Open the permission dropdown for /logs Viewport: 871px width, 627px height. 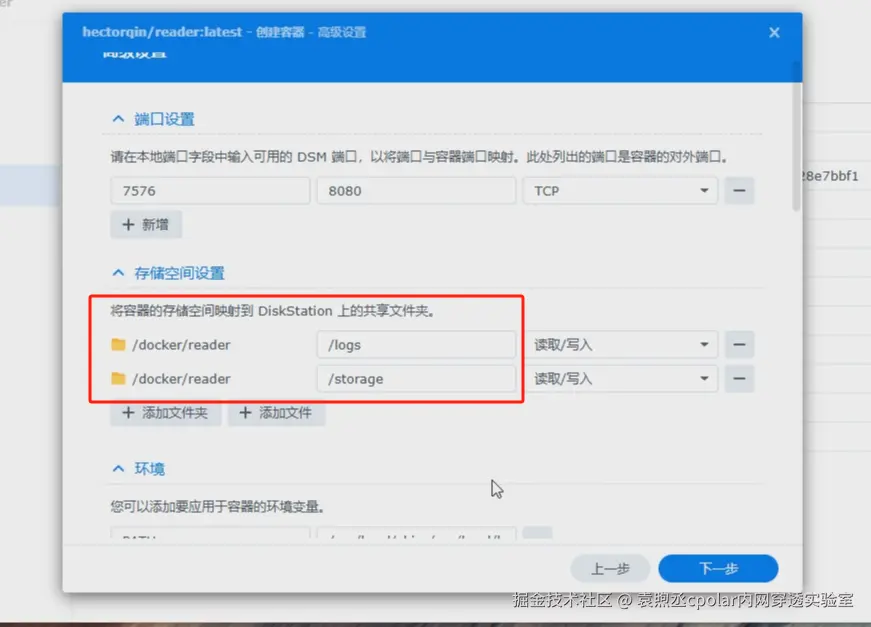tap(620, 344)
